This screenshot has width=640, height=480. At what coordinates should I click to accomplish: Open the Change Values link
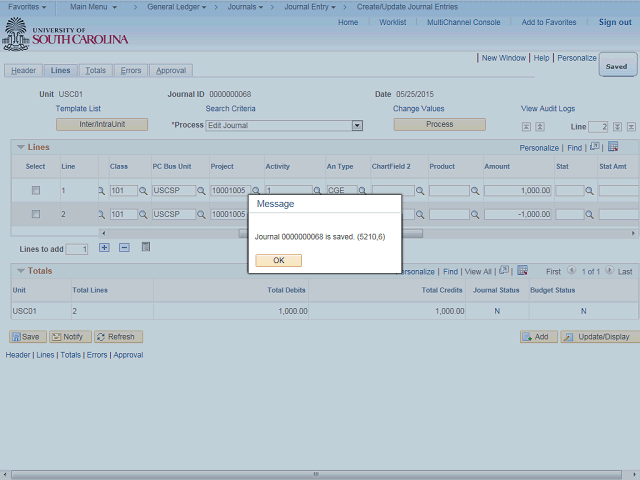pyautogui.click(x=418, y=109)
